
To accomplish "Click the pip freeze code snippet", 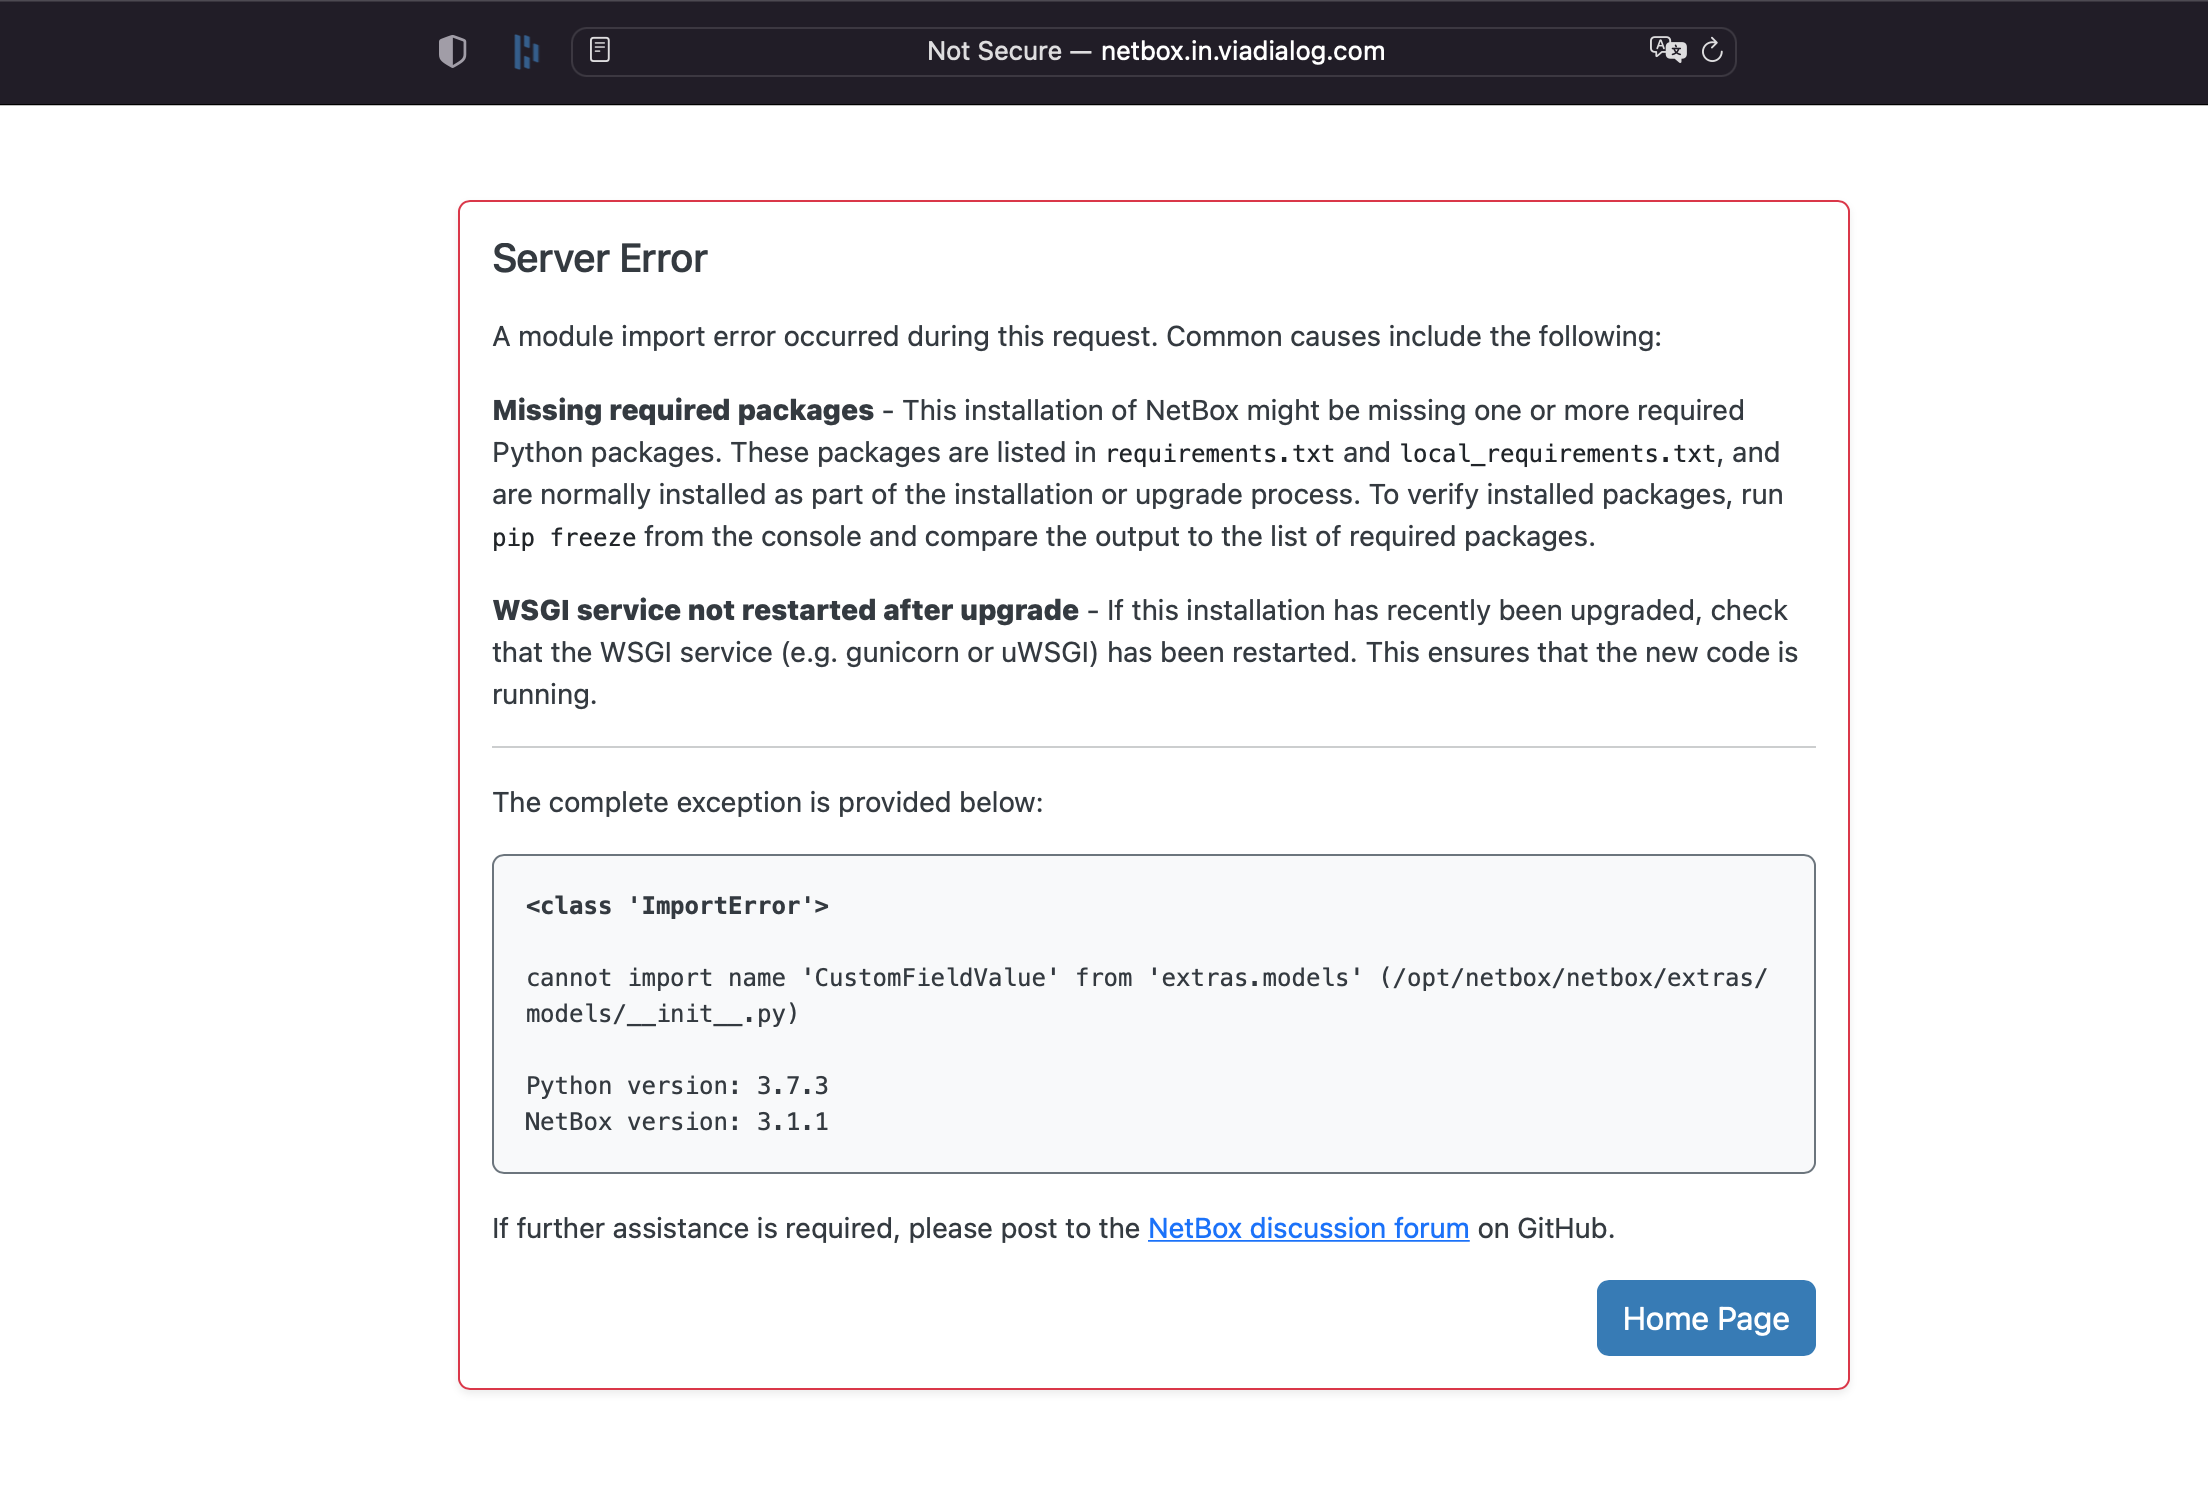I will click(563, 536).
